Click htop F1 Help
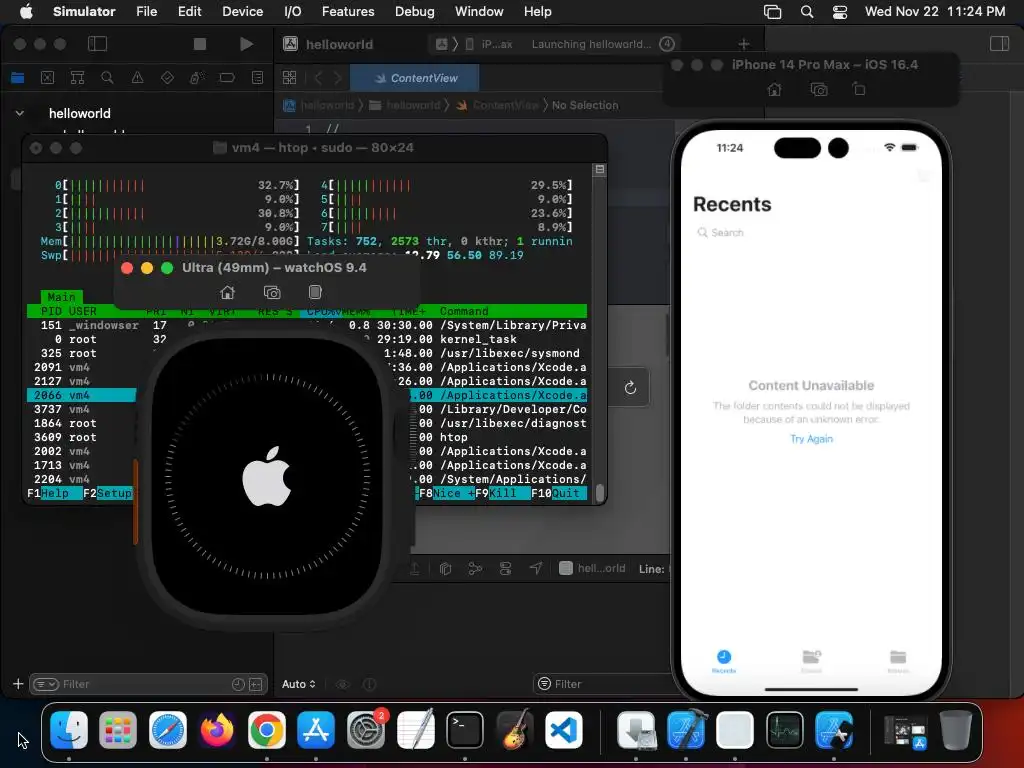This screenshot has height=768, width=1024. tap(55, 493)
